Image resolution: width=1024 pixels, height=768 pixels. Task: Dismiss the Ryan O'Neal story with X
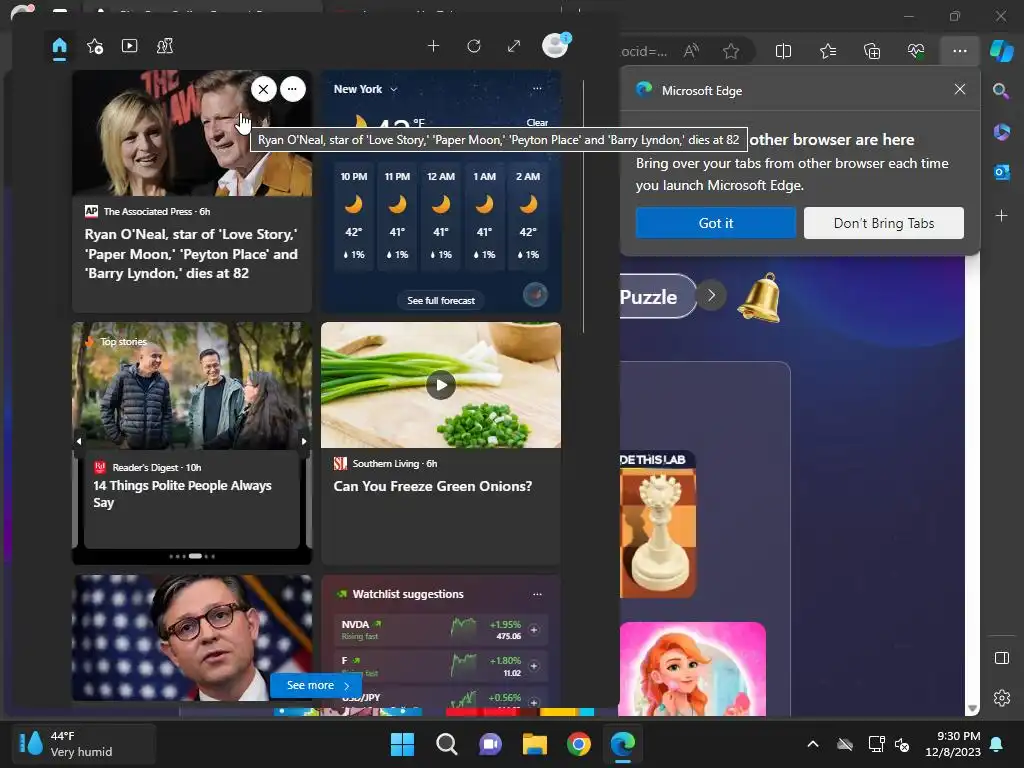[x=263, y=89]
